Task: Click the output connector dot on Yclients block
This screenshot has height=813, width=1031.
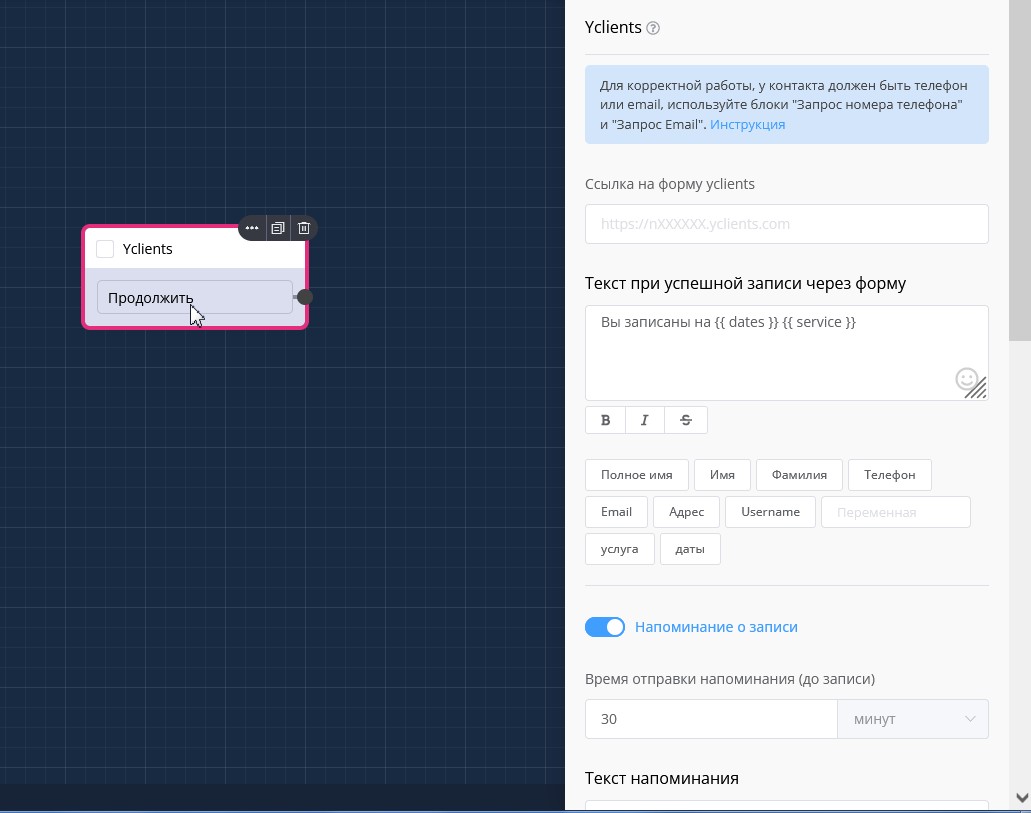Action: (x=305, y=297)
